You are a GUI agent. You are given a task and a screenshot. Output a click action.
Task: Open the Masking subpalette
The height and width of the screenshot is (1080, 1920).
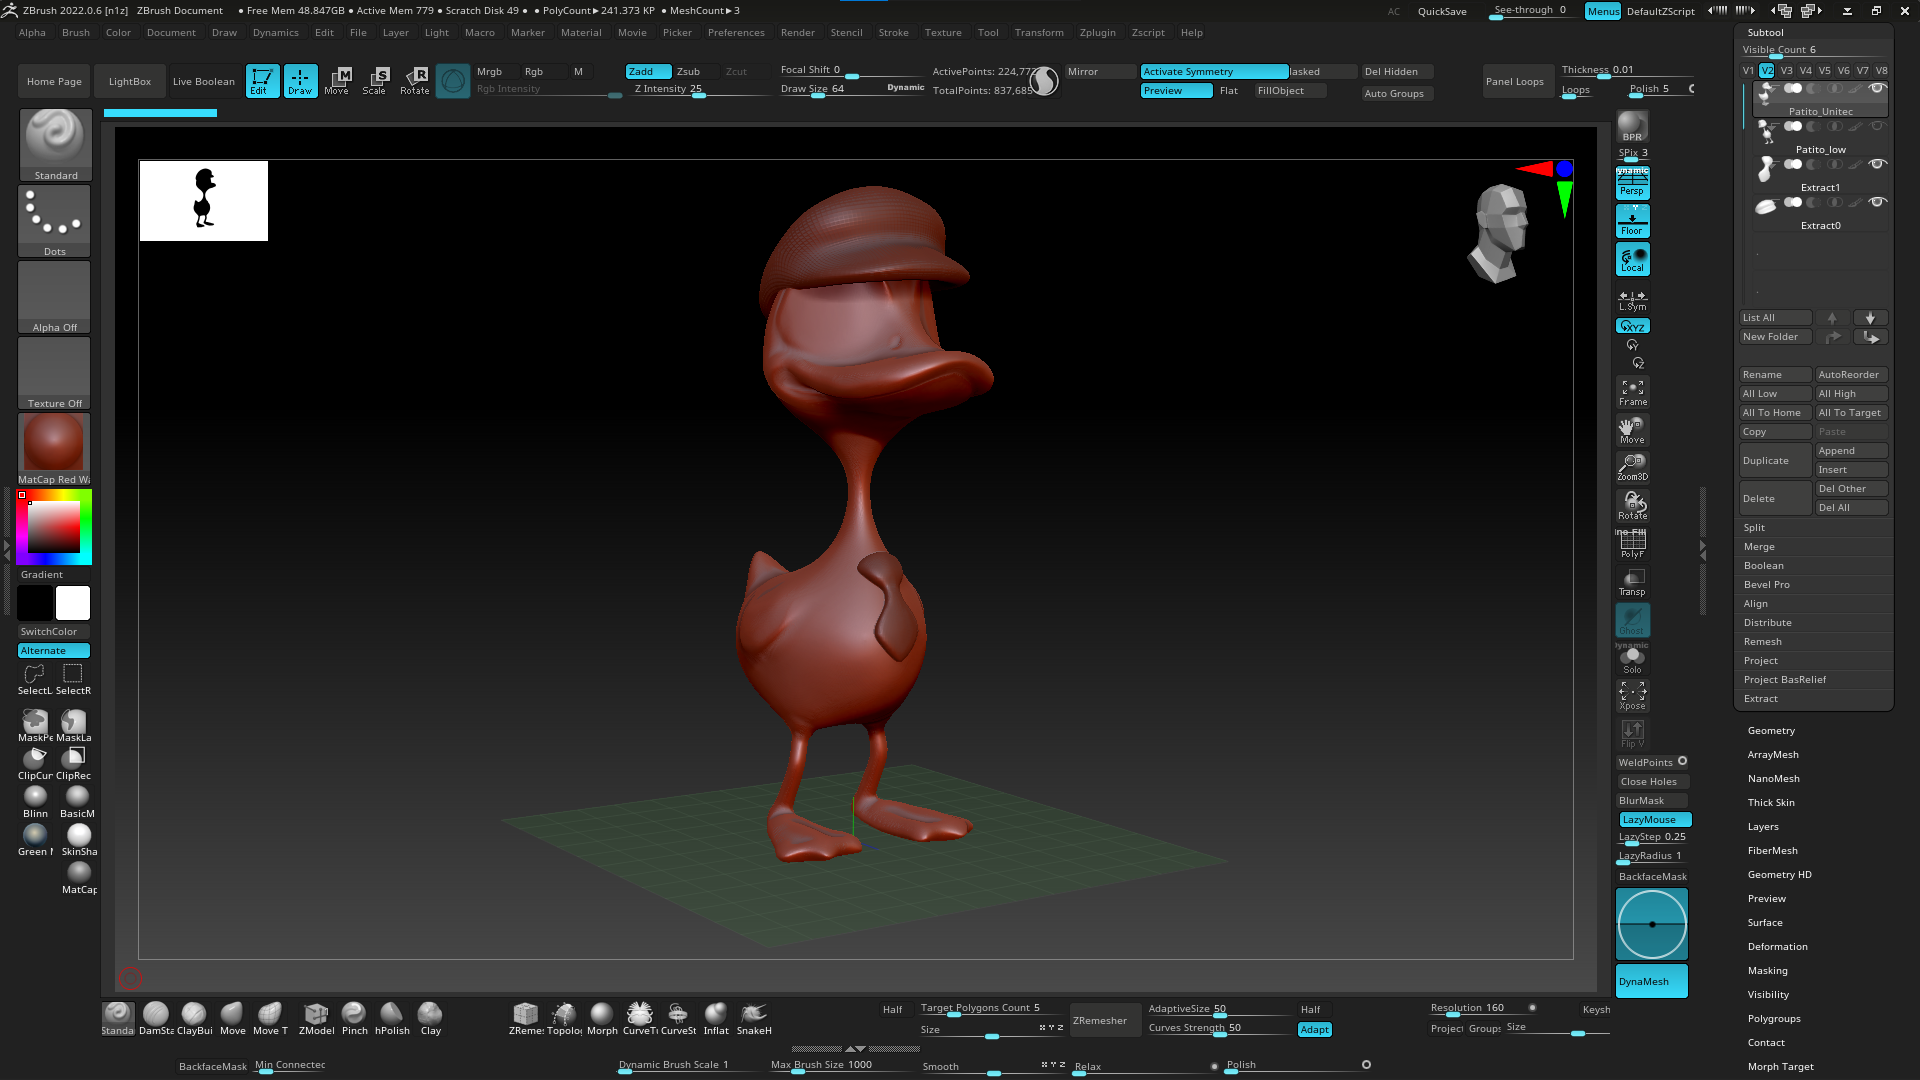click(1767, 971)
